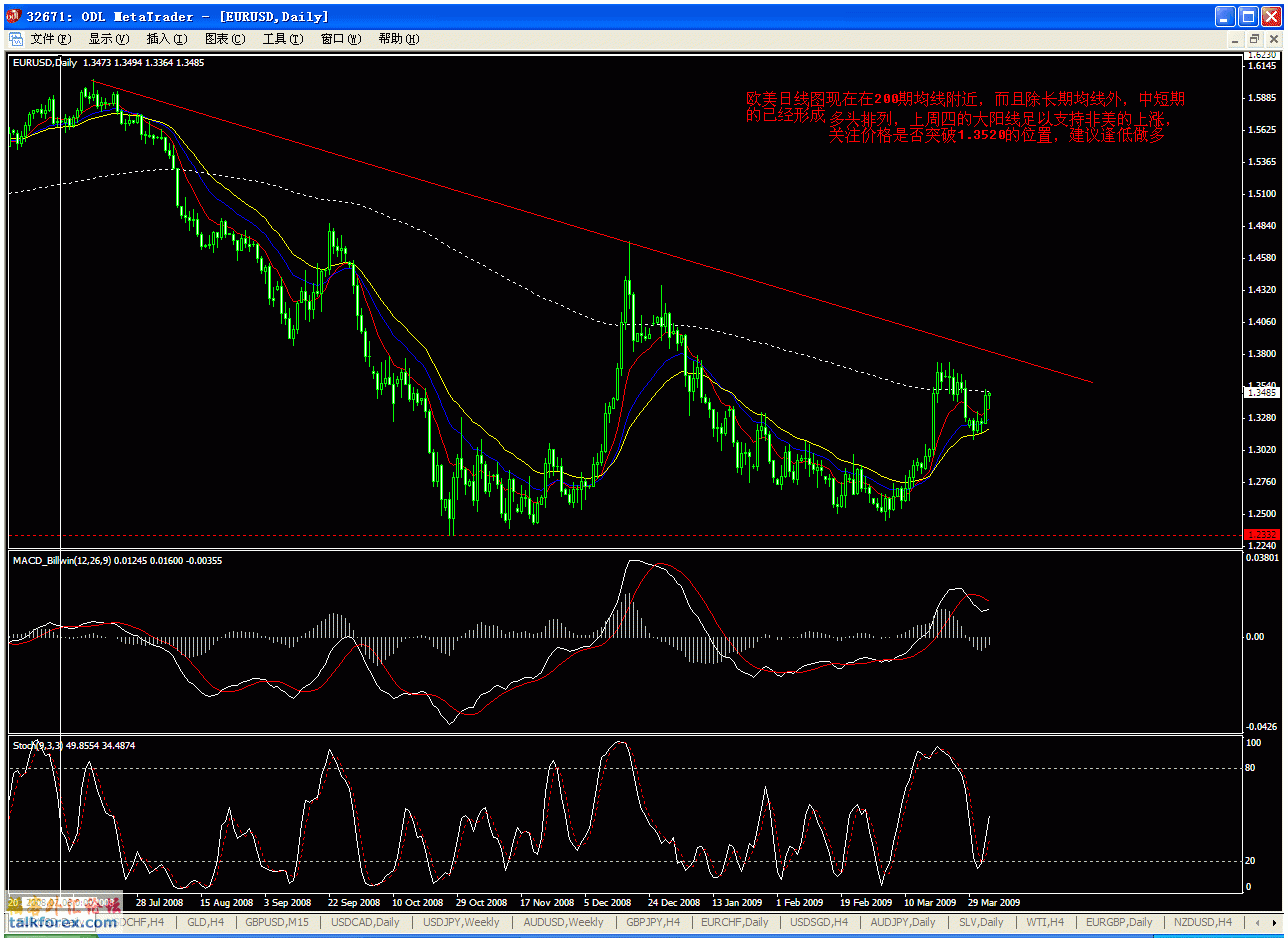Click the 1.5885 price scale value
1288x938 pixels.
pyautogui.click(x=1261, y=98)
